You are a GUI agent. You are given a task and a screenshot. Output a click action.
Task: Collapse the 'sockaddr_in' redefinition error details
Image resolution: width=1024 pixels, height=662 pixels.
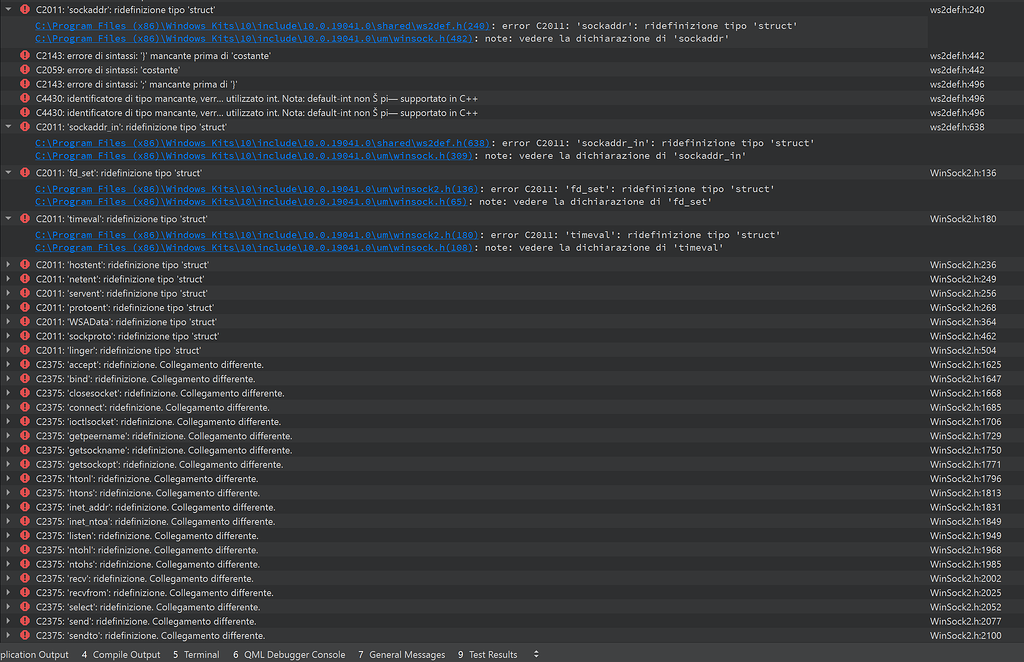[8, 128]
